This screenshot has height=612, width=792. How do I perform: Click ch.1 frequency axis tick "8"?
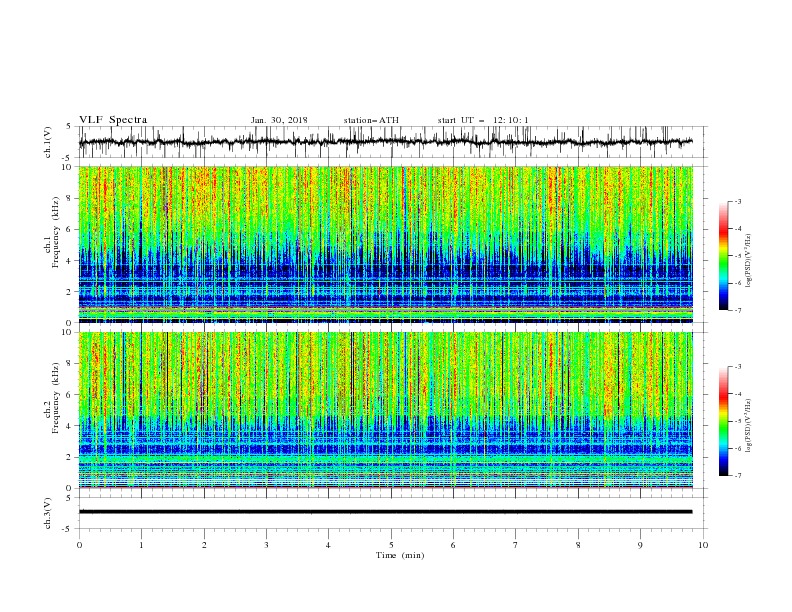tap(69, 198)
